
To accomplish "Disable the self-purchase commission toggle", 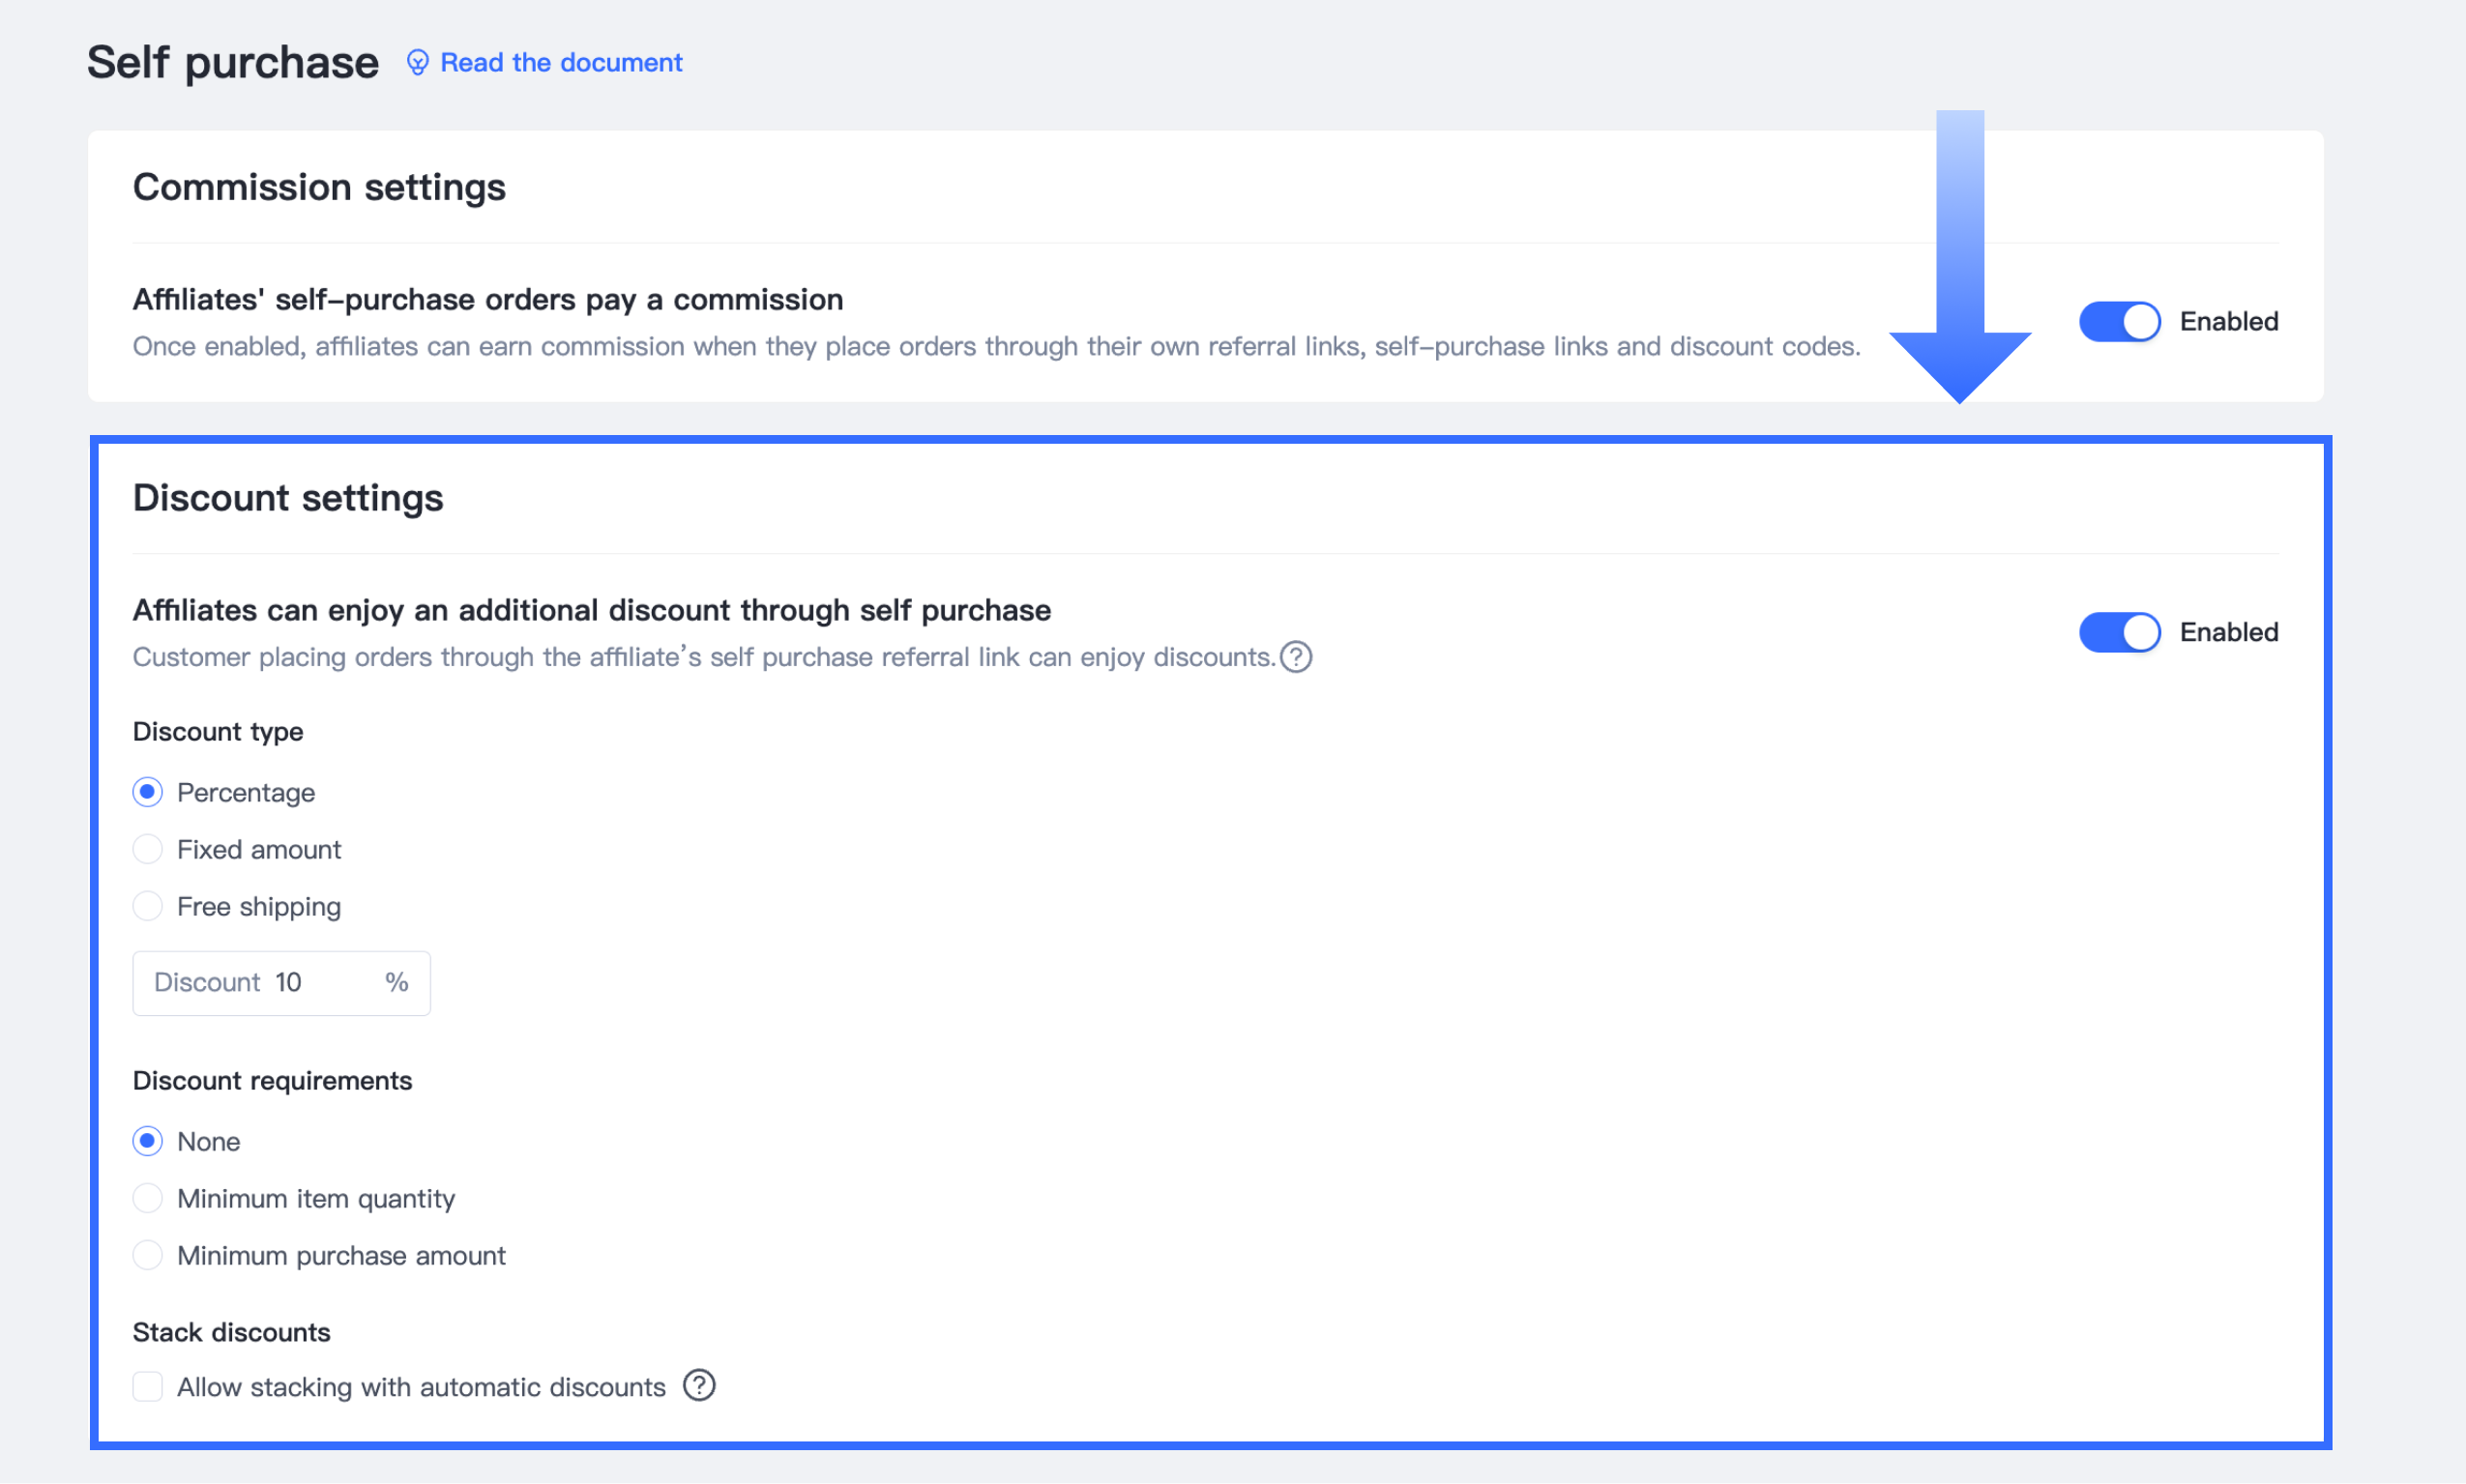I will pyautogui.click(x=2118, y=322).
